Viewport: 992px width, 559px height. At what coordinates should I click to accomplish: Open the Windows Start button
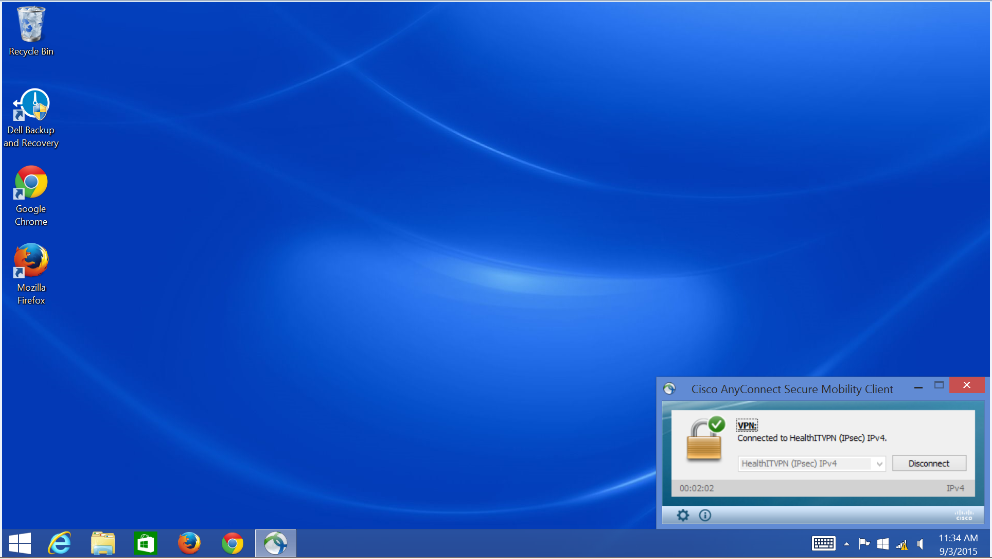click(20, 543)
